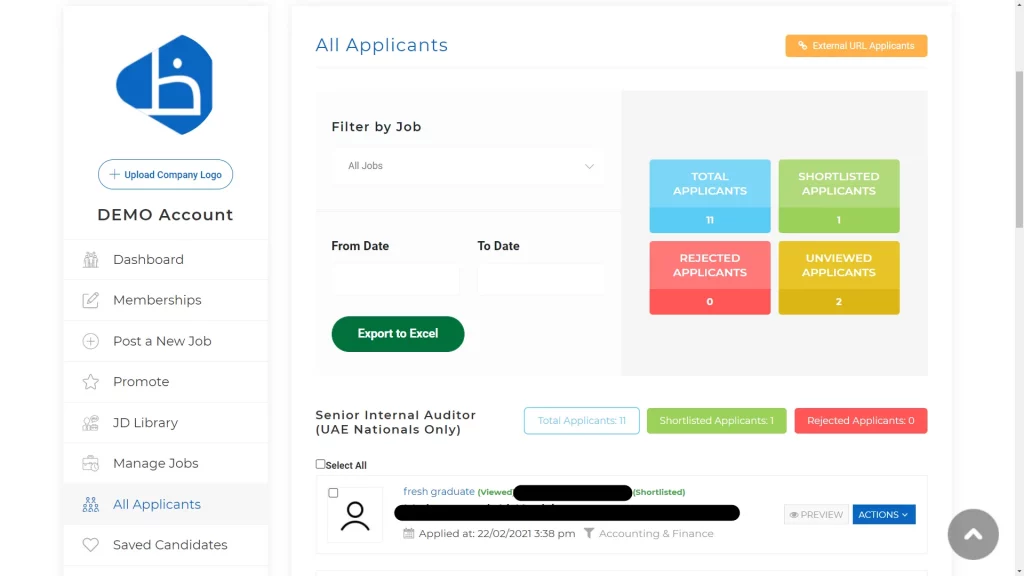1024x576 pixels.
Task: Click the Memberships pencil icon
Action: click(x=91, y=300)
